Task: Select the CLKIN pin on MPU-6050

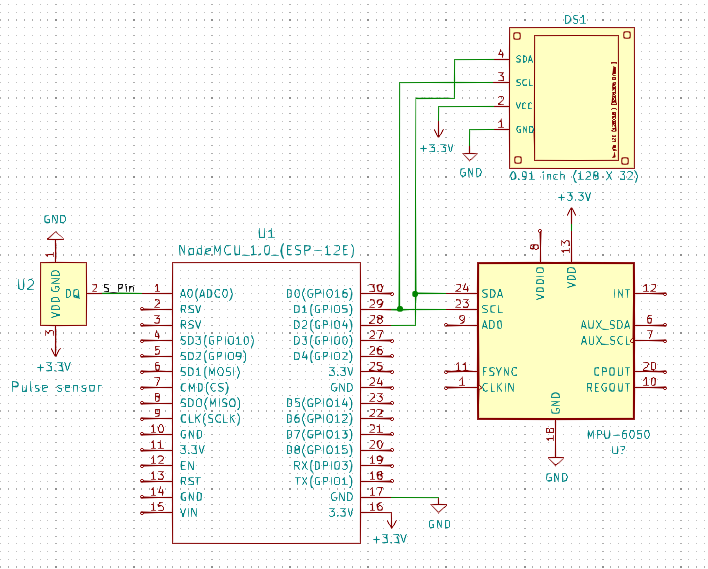Action: point(498,387)
